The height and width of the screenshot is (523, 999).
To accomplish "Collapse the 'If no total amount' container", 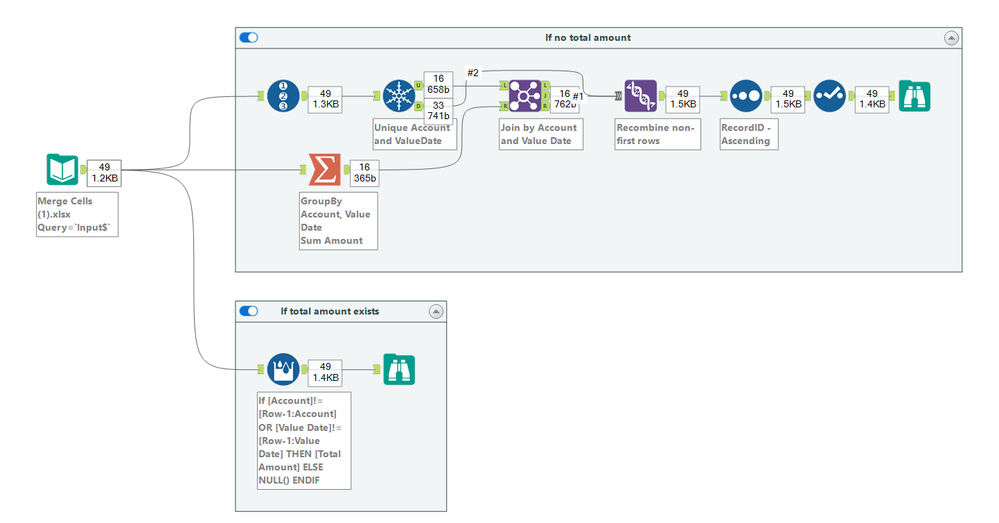I will pyautogui.click(x=951, y=38).
